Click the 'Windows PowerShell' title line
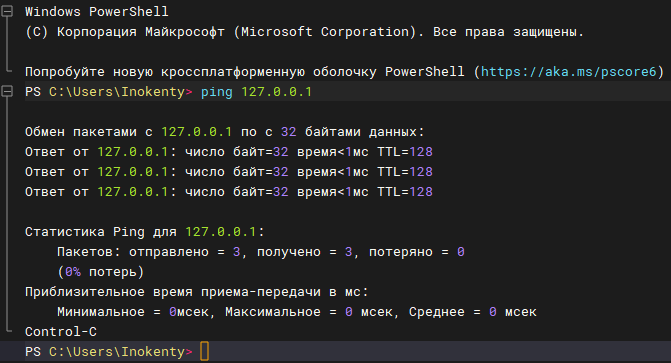Image resolution: width=671 pixels, height=363 pixels. [x=97, y=12]
